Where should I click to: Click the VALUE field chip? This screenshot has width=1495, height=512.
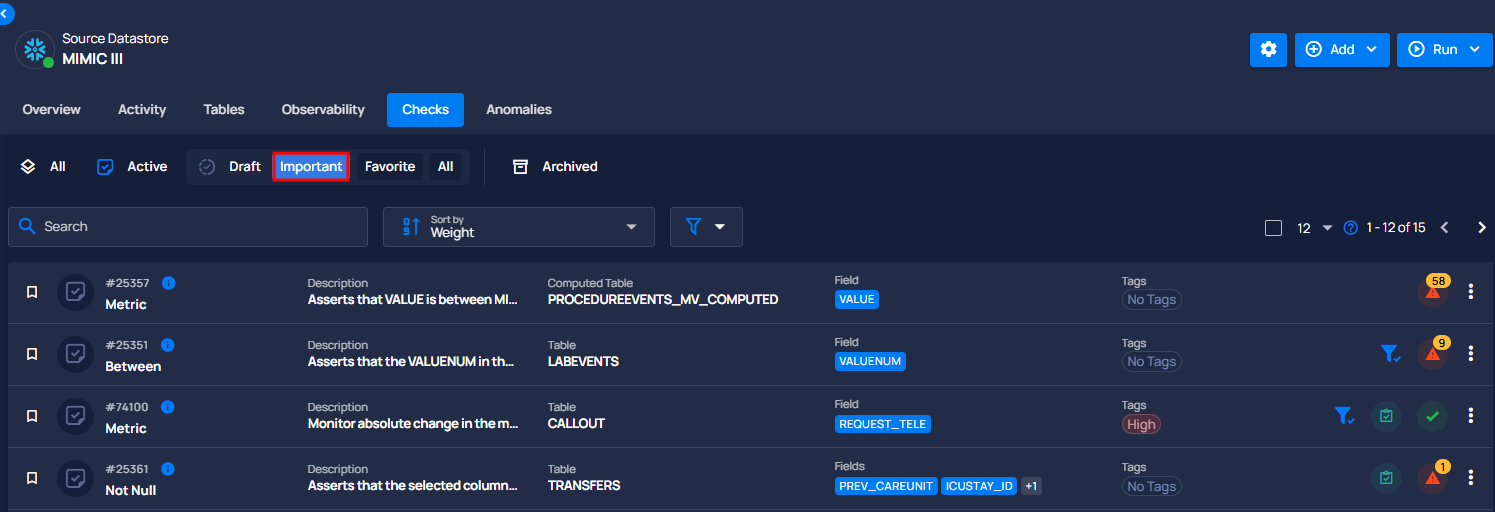point(857,299)
